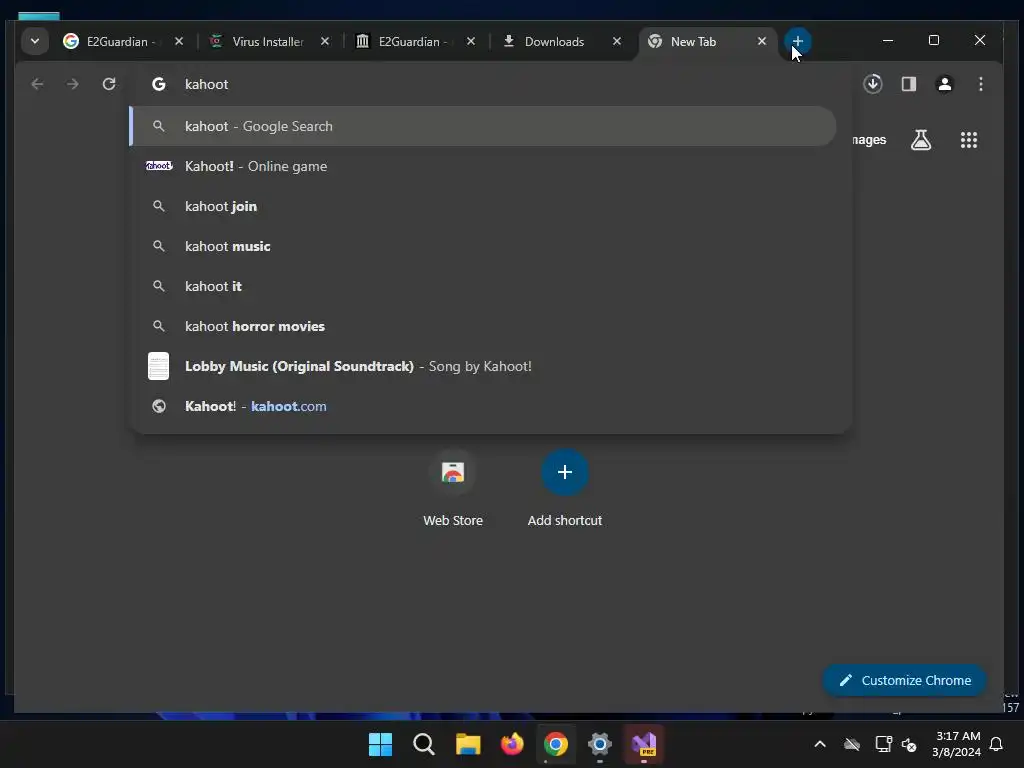Viewport: 1024px width, 768px height.
Task: Open the Chrome downloads toolbar icon
Action: (x=873, y=84)
